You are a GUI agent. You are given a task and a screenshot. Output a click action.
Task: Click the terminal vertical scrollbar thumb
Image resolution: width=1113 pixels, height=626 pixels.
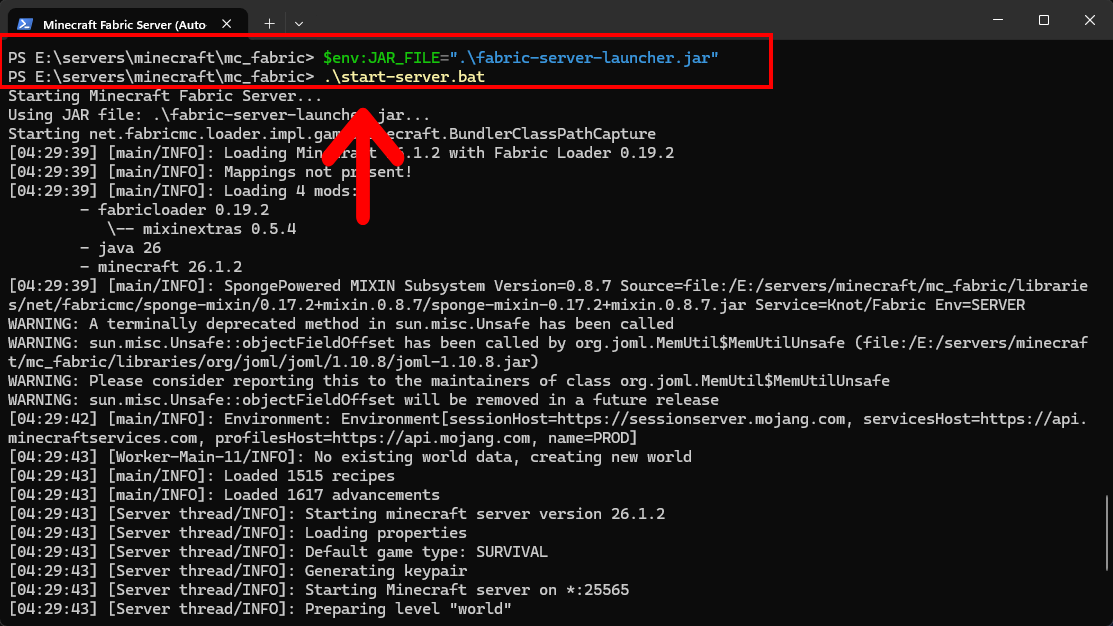tap(1107, 532)
